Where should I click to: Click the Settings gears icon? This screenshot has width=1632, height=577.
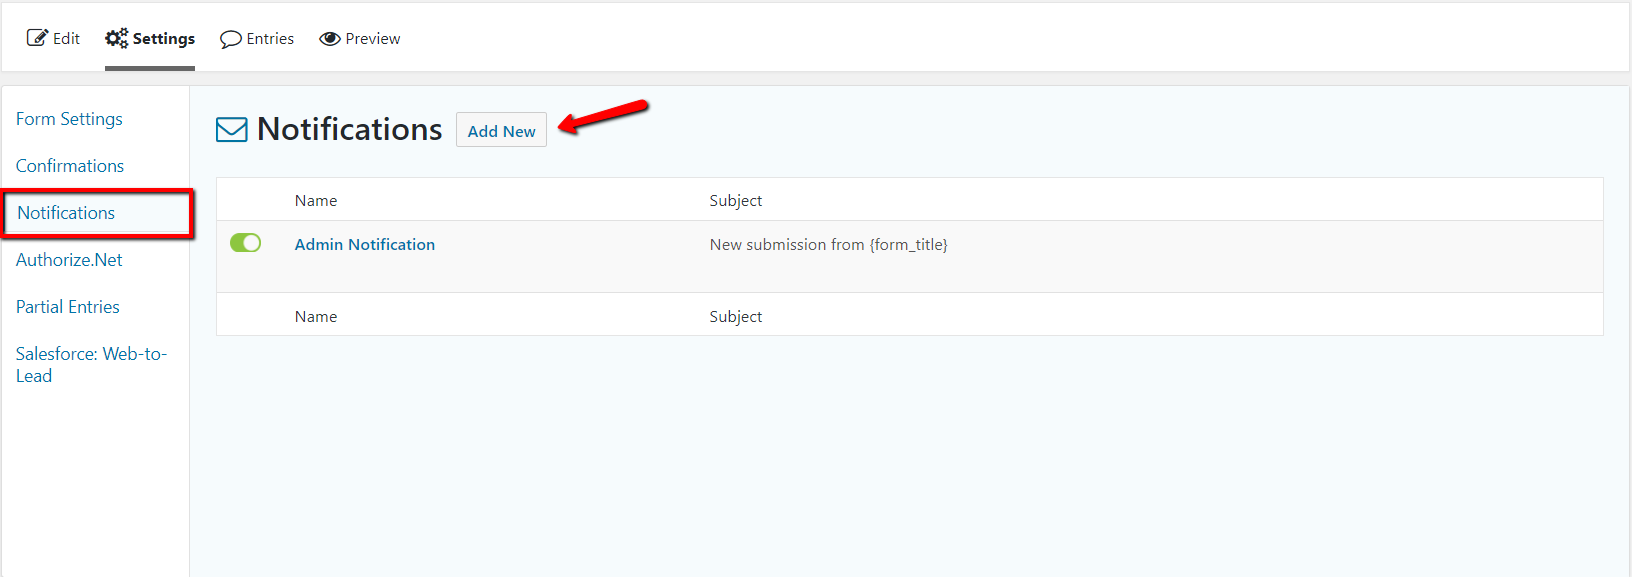[117, 38]
